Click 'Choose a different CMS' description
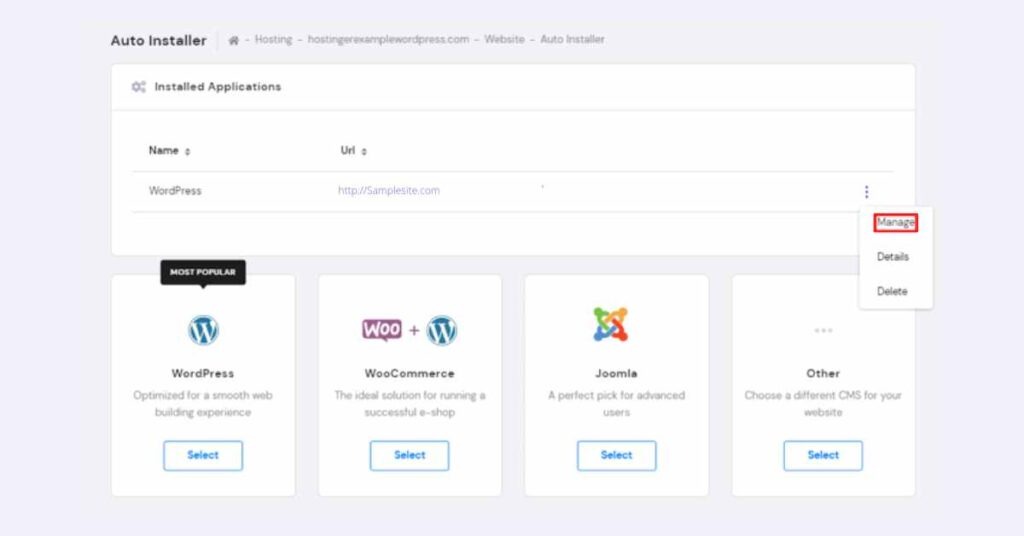This screenshot has width=1024, height=536. tap(823, 403)
